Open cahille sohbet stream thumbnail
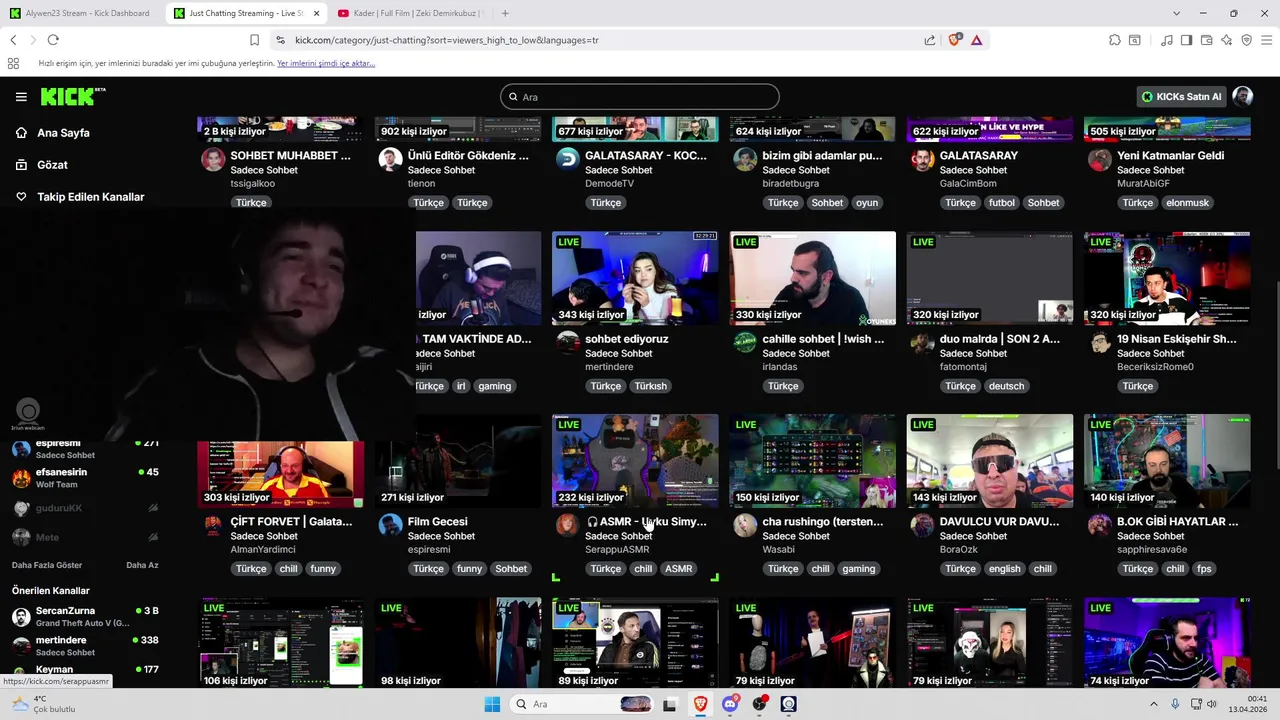Viewport: 1280px width, 720px height. pos(812,278)
